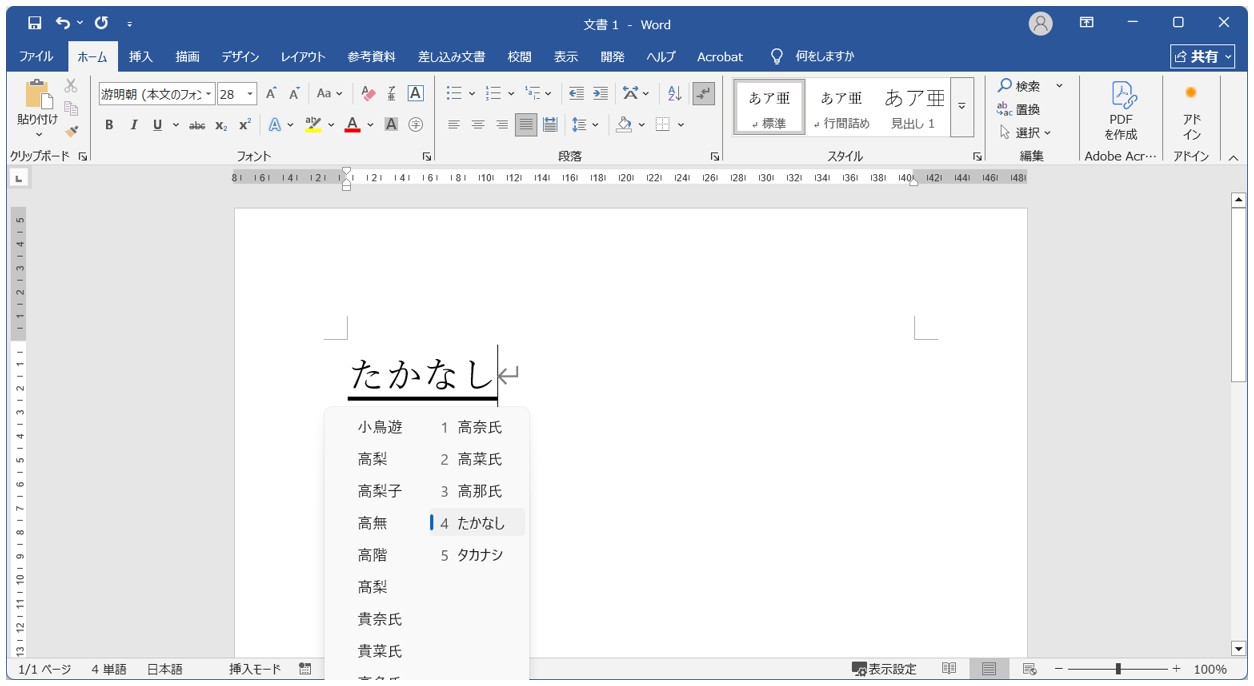Screen dimensions: 1254x686
Task: Click the sort icon in the Paragraph group
Action: coord(674,92)
